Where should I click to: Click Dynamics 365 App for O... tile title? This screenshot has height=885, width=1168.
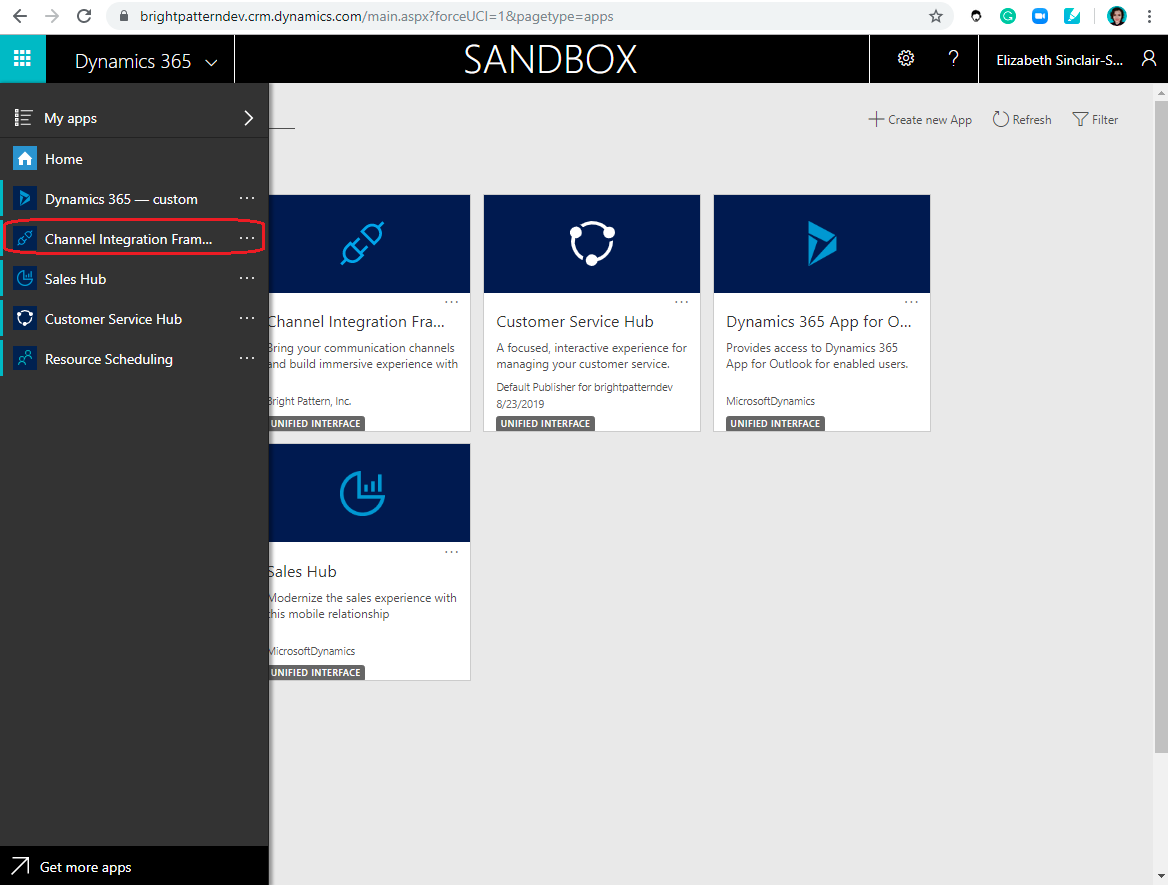click(819, 322)
